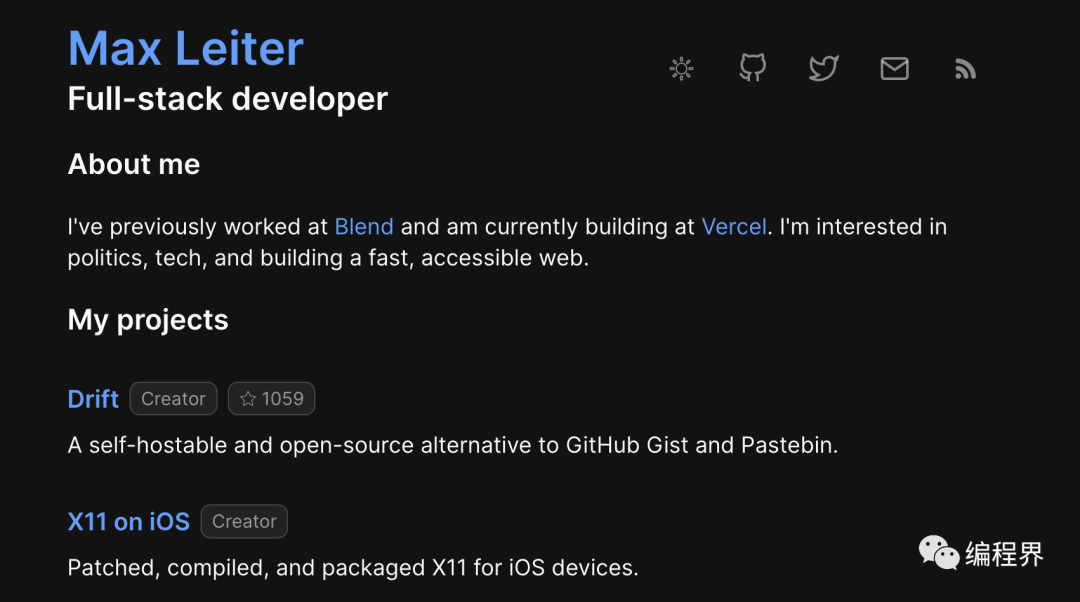
Task: Click the Creator badge beside Drift
Action: click(x=173, y=399)
